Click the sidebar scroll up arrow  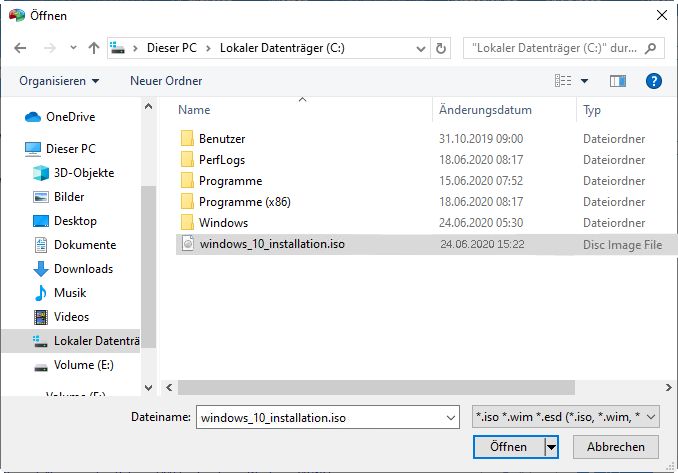[x=148, y=106]
